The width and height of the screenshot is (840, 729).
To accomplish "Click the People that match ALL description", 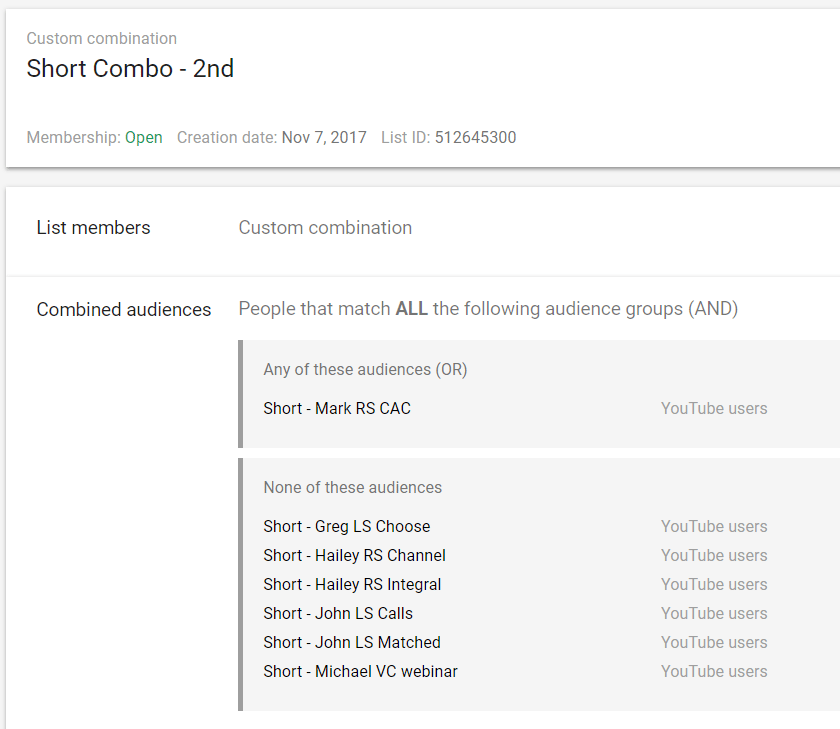I will pos(488,309).
